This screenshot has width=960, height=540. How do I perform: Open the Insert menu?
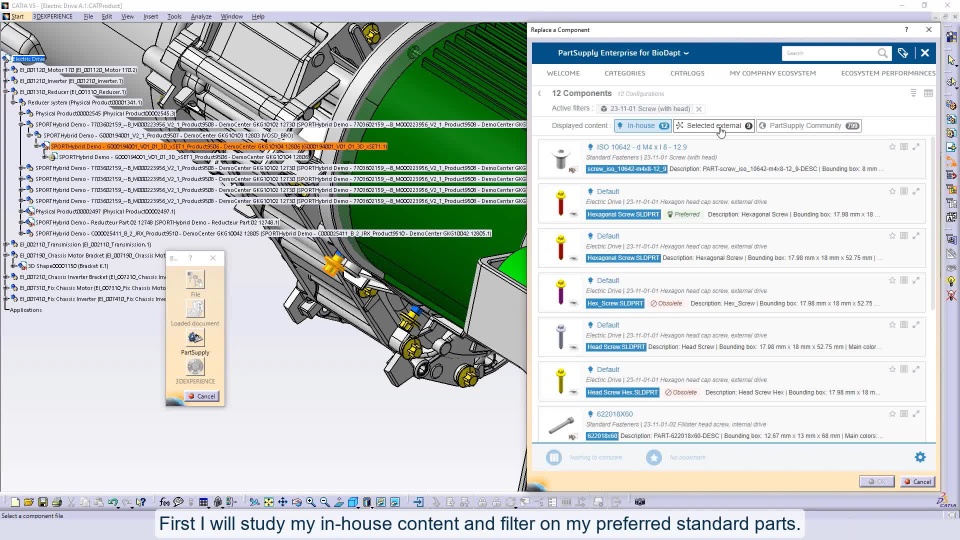(151, 17)
